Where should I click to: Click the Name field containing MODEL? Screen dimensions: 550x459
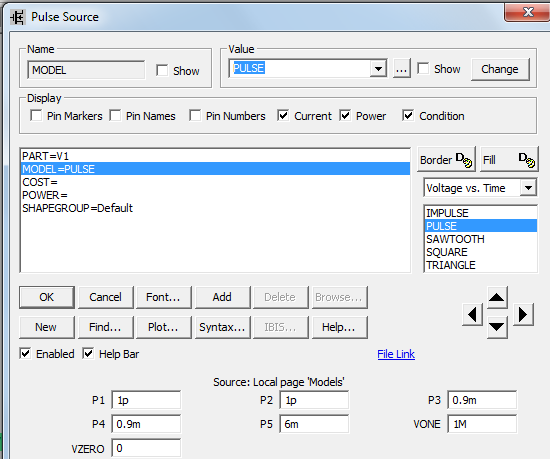point(86,70)
